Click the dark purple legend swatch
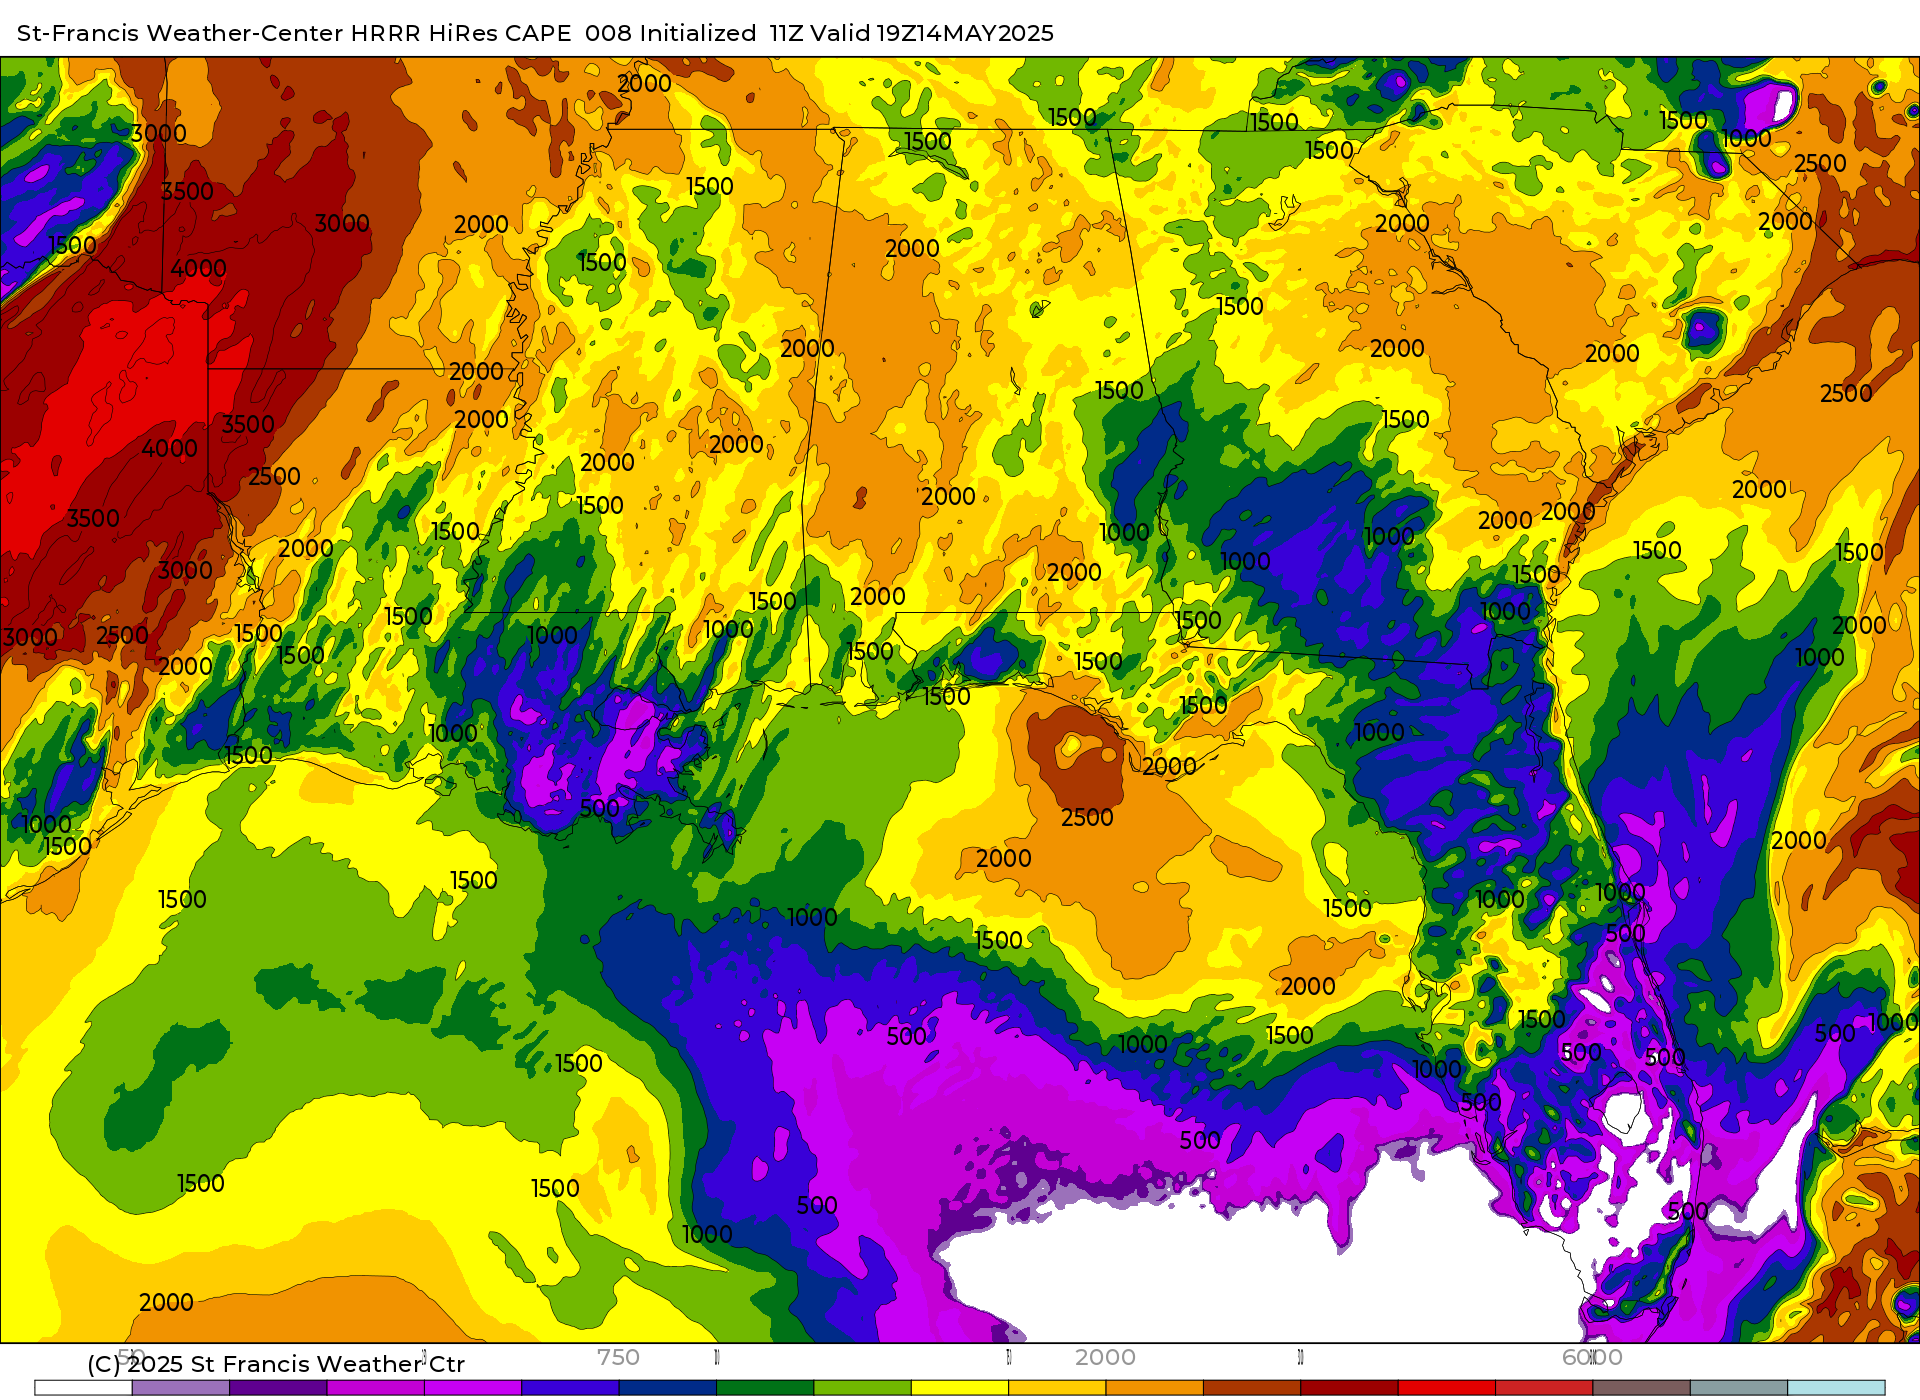 [x=278, y=1388]
